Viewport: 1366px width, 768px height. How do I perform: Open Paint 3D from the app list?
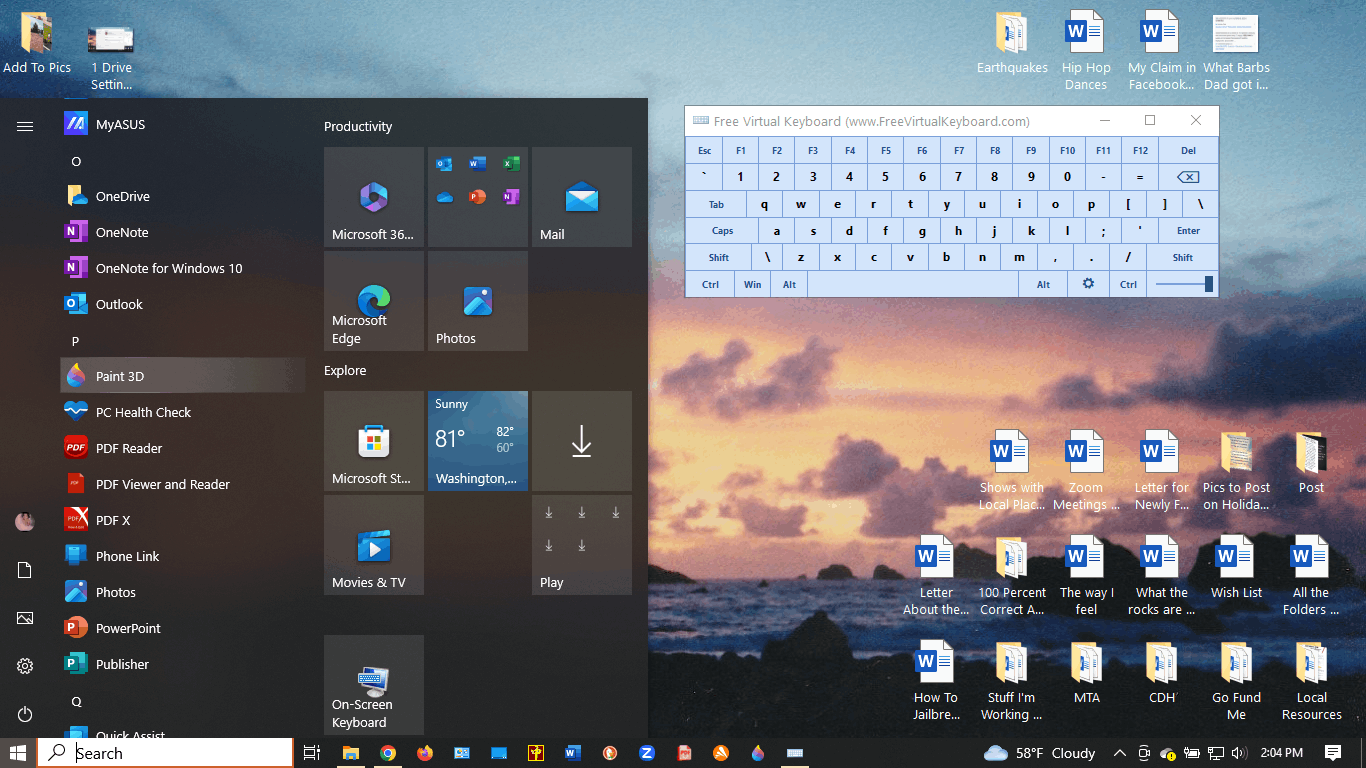tap(183, 376)
